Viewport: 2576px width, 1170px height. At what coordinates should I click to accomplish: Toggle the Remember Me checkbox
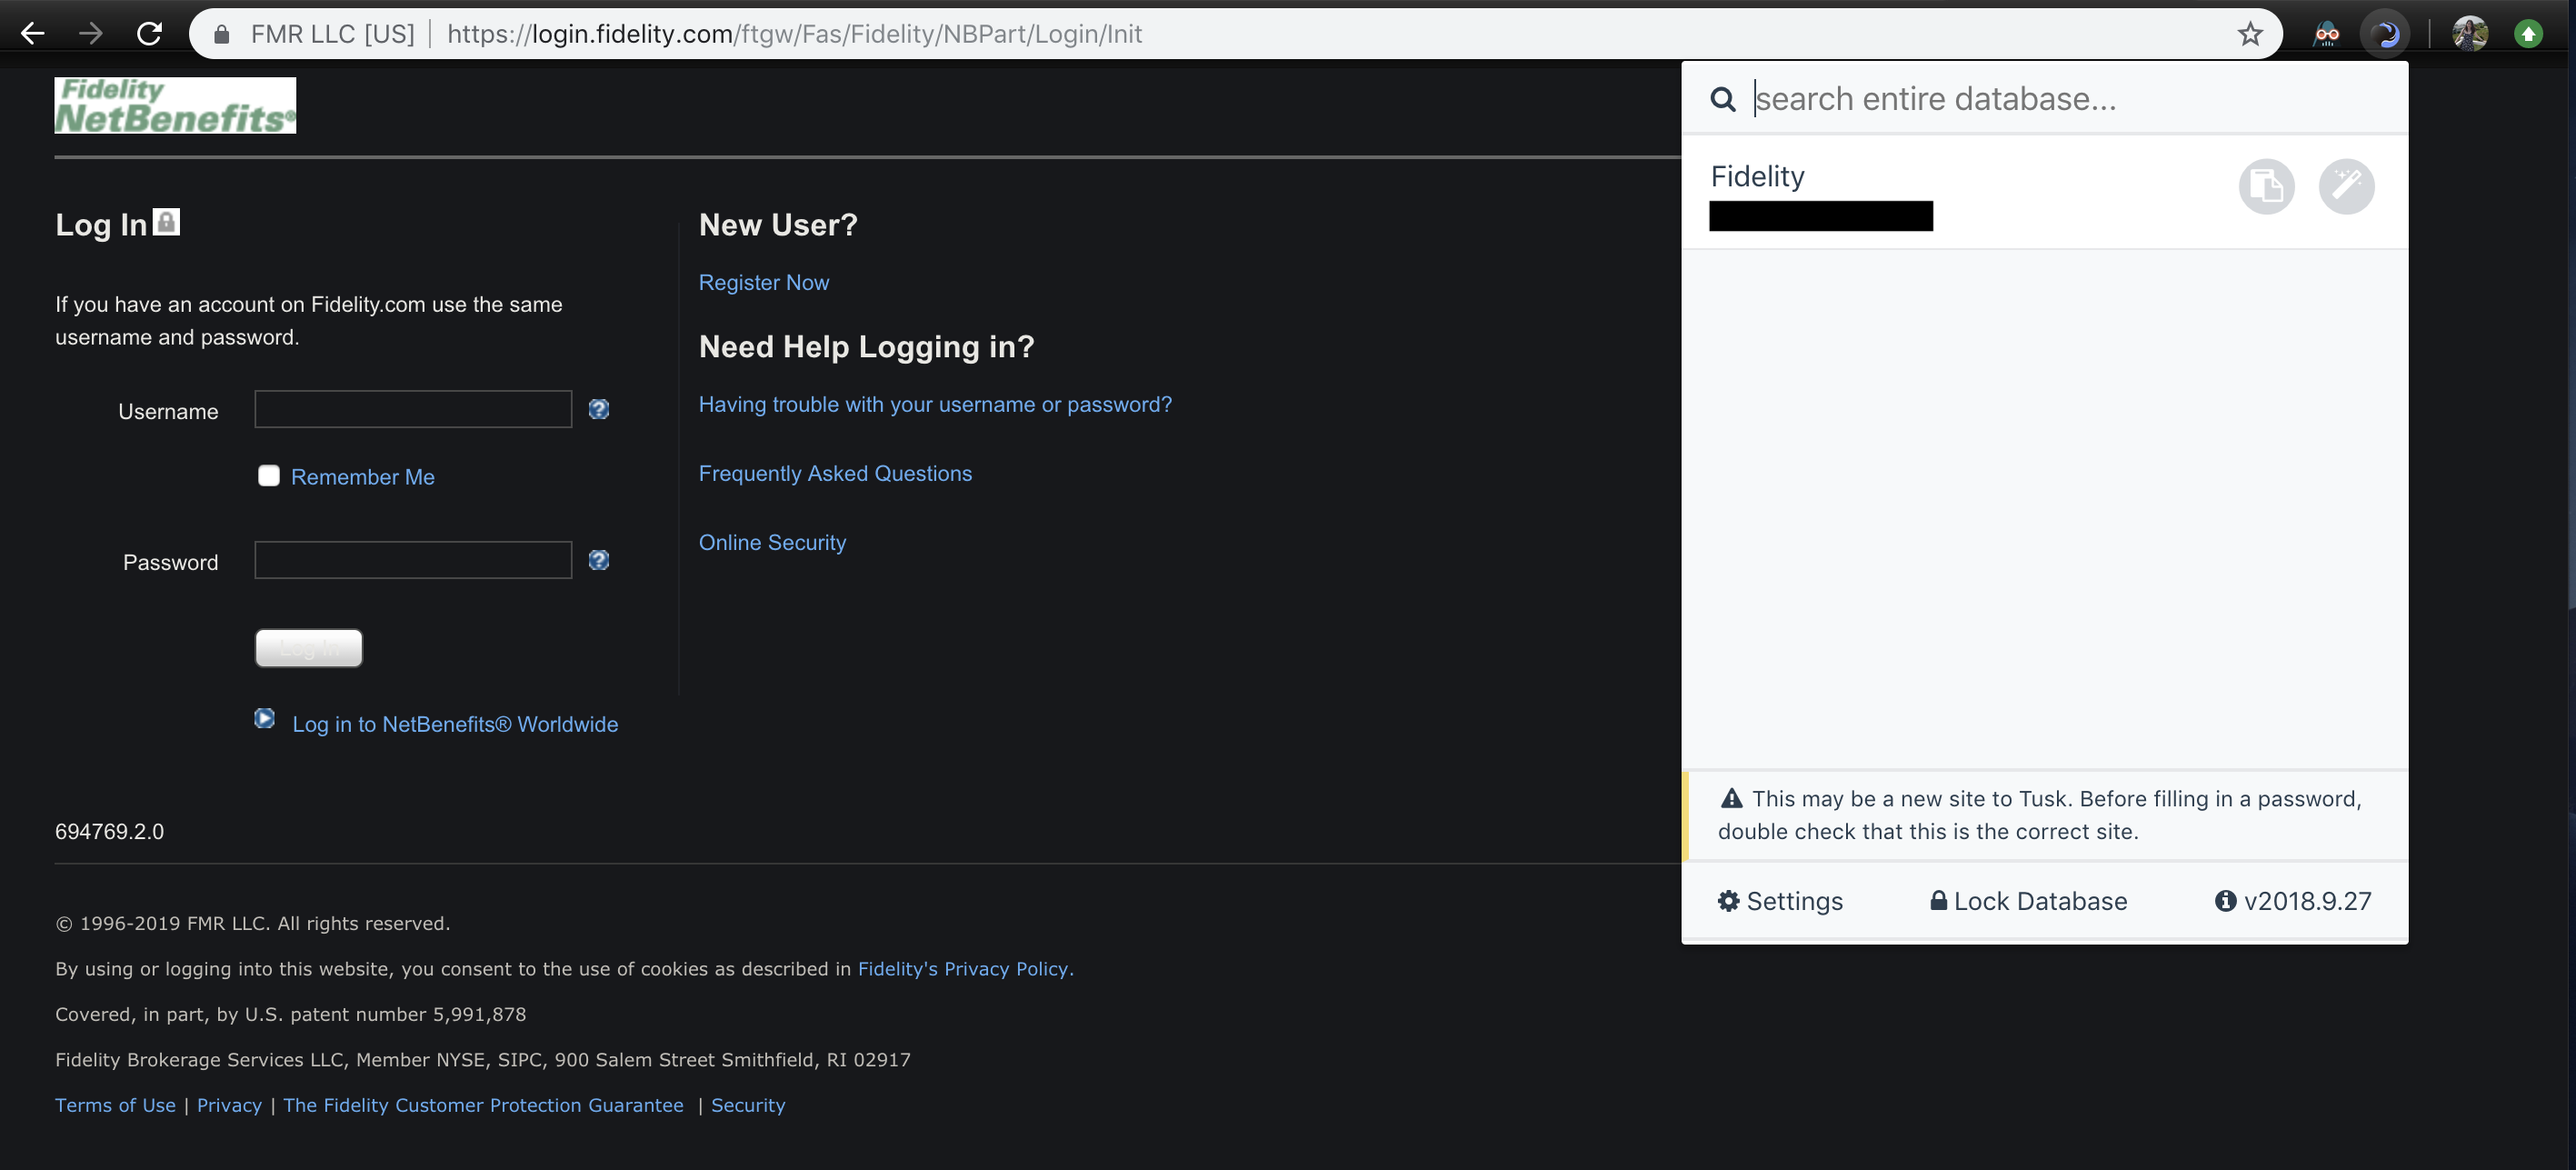[x=266, y=476]
